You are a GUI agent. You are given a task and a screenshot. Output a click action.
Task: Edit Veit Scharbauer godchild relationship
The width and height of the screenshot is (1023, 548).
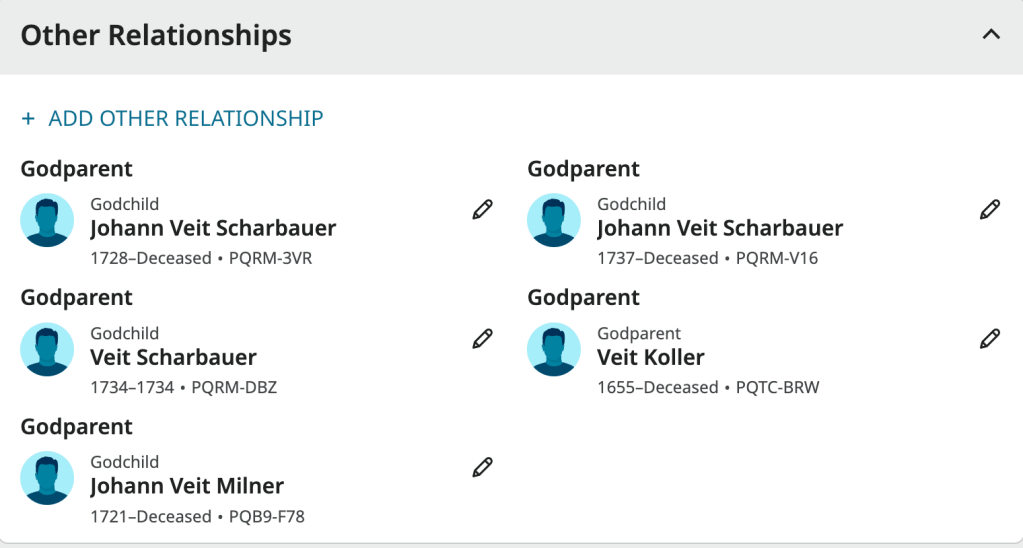pyautogui.click(x=482, y=338)
